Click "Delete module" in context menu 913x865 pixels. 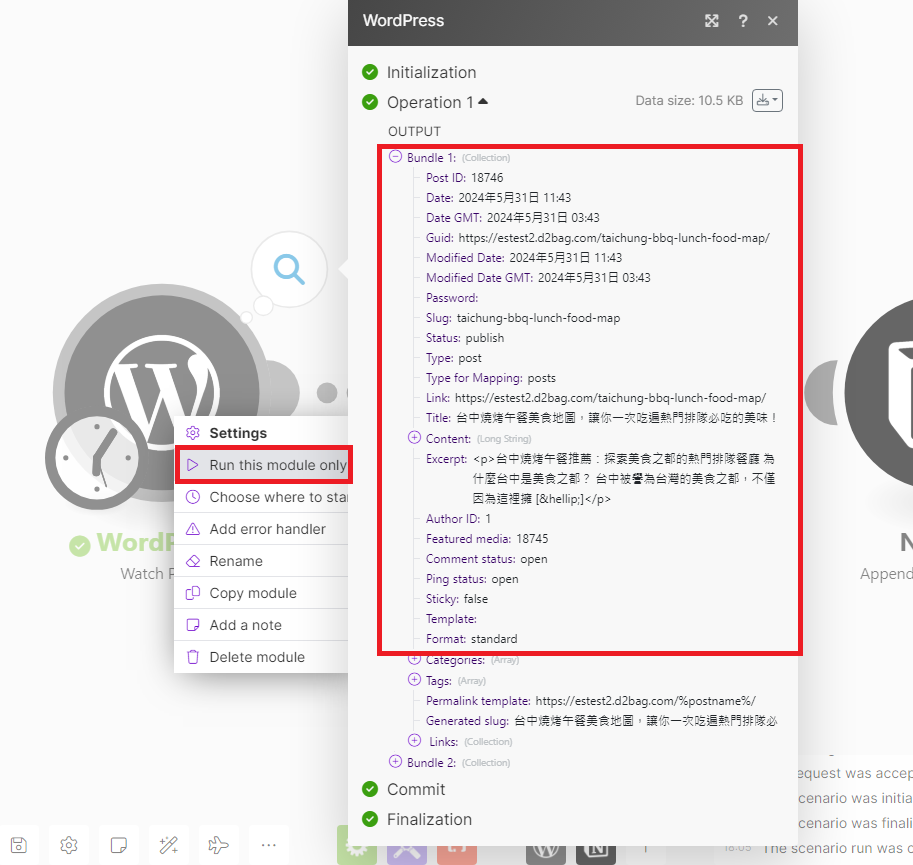[x=256, y=657]
